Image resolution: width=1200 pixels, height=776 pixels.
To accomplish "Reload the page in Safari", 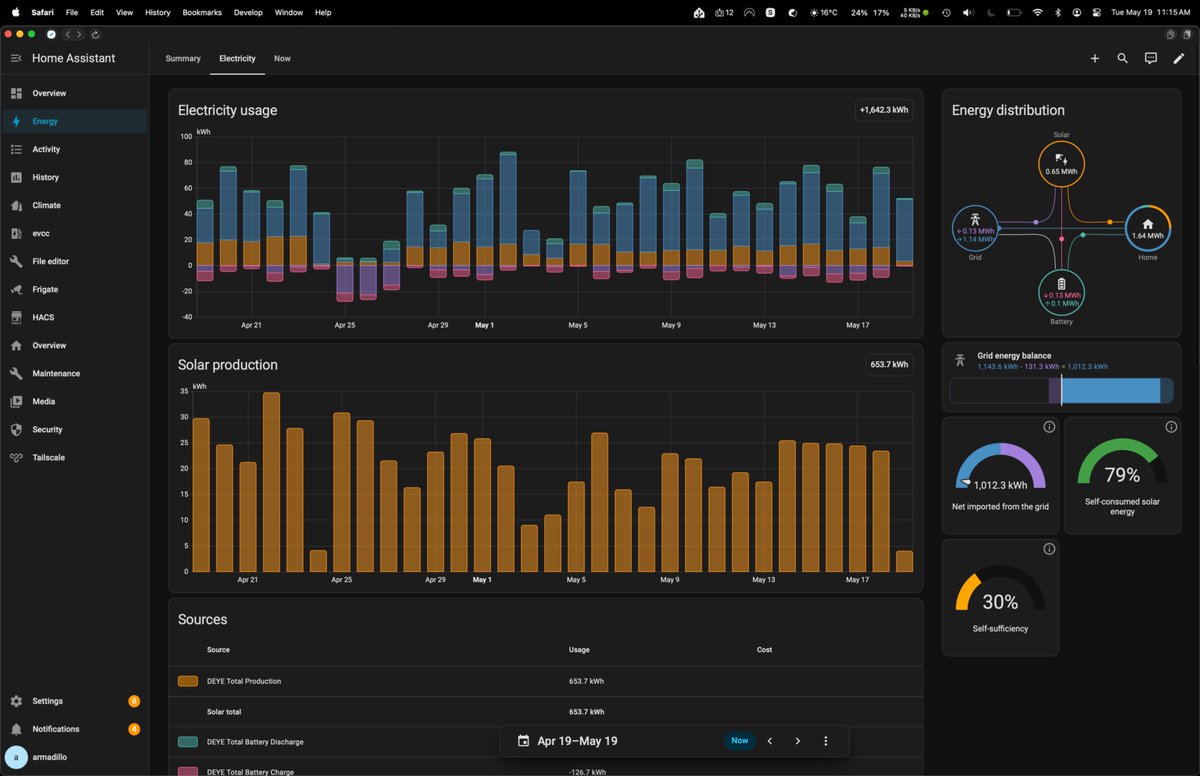I will (x=95, y=34).
